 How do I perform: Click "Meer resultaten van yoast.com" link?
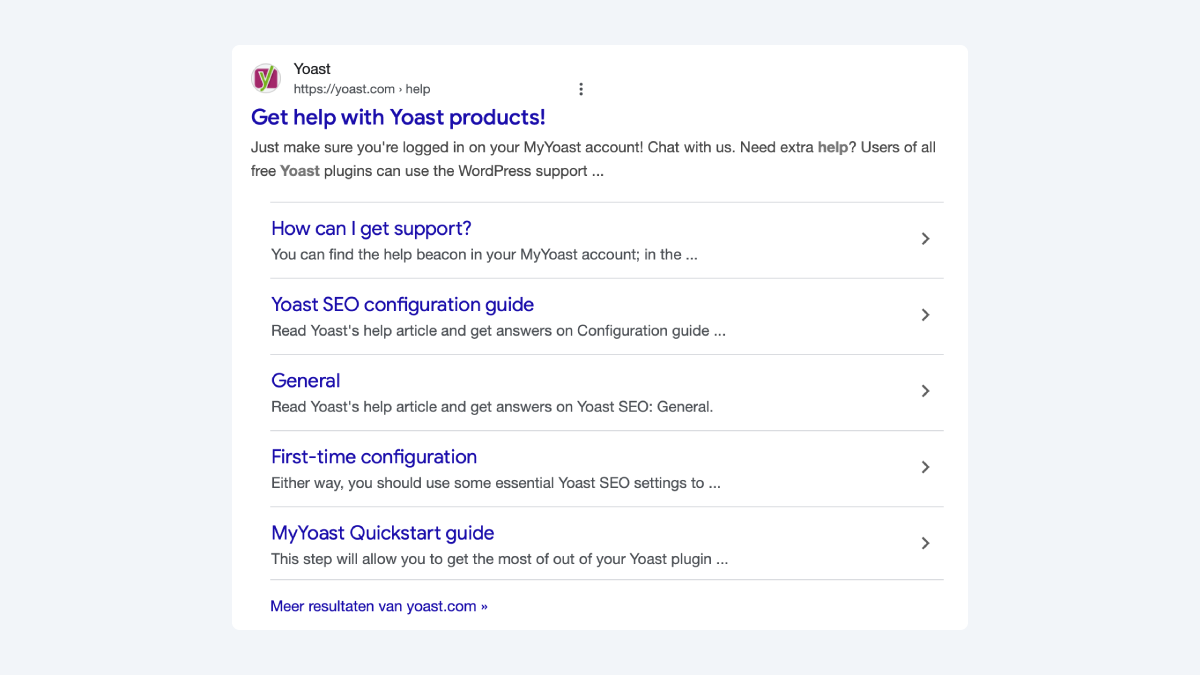(379, 606)
